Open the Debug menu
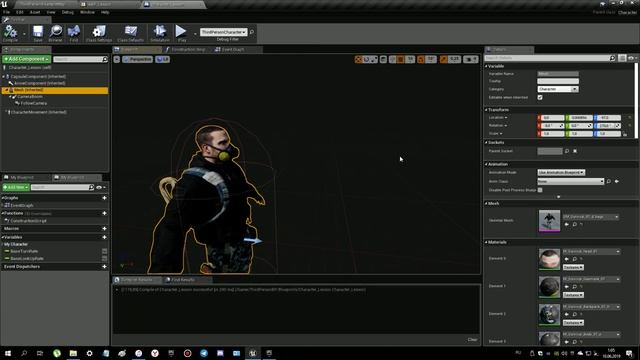This screenshot has width=640, height=360. click(x=68, y=12)
